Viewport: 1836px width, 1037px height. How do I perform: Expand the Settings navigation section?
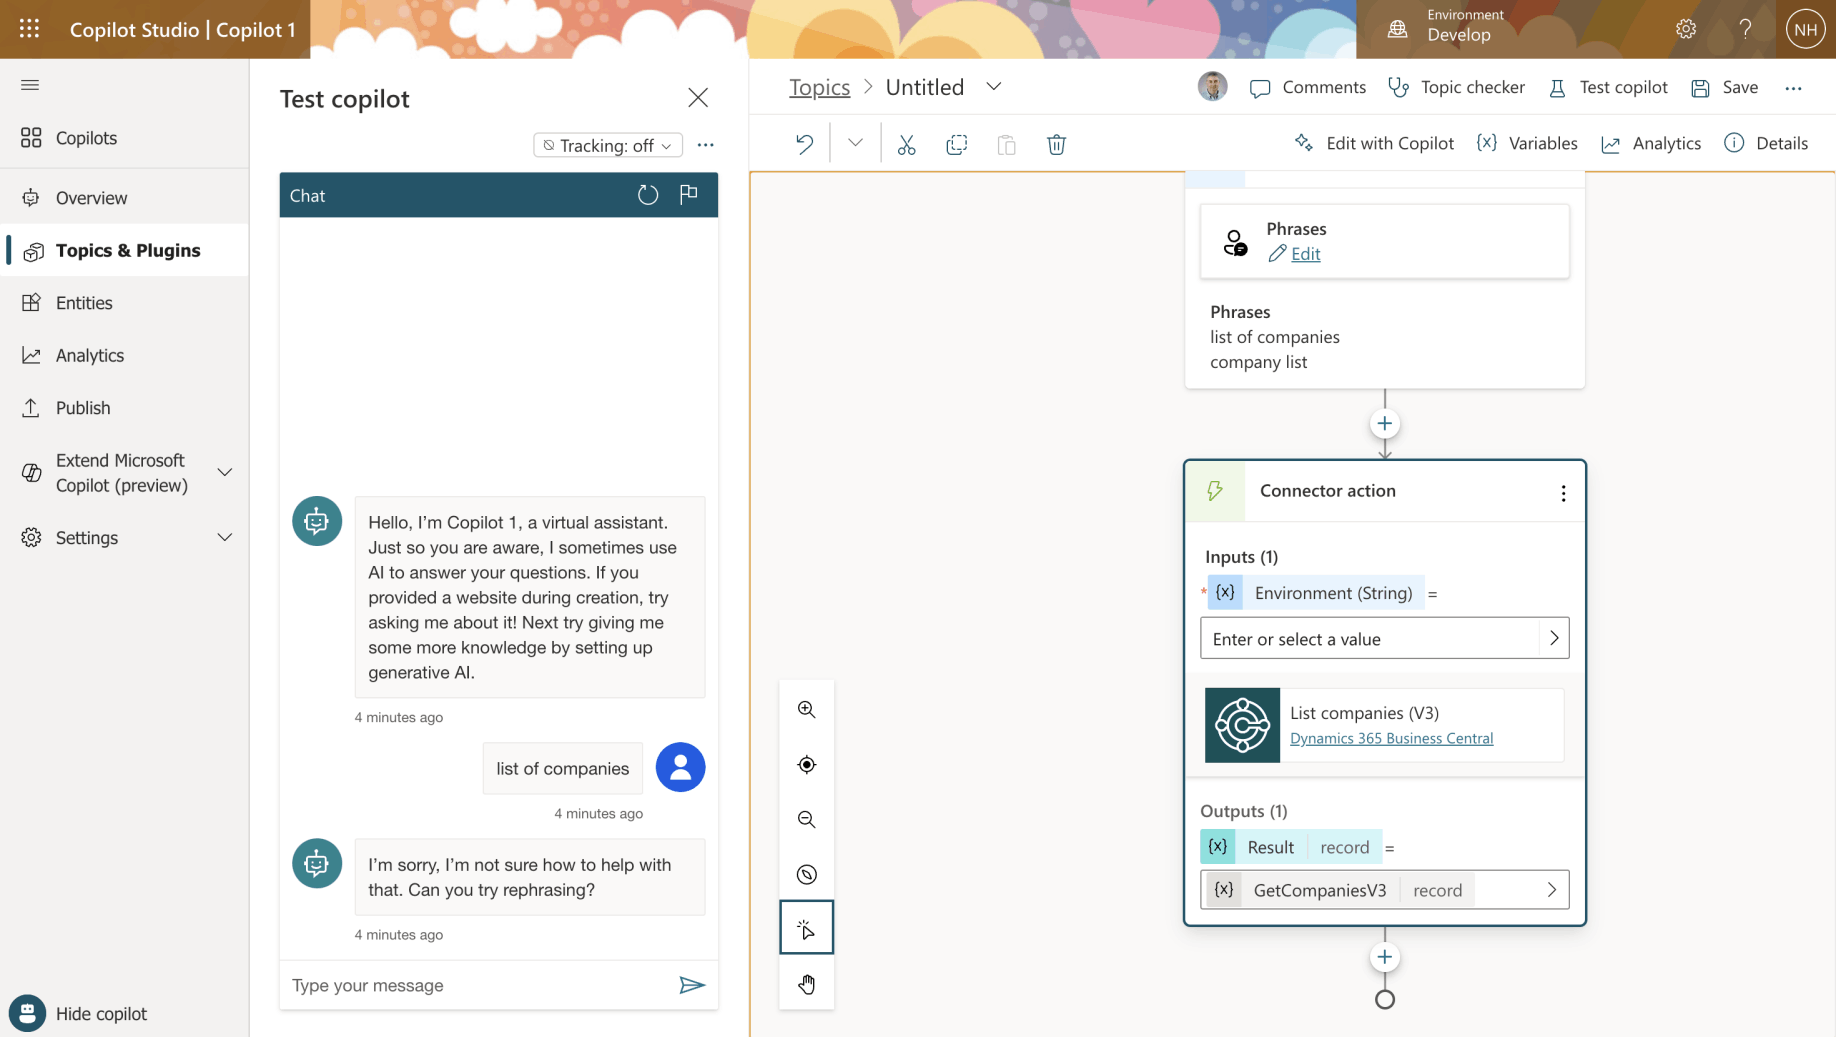tap(225, 537)
